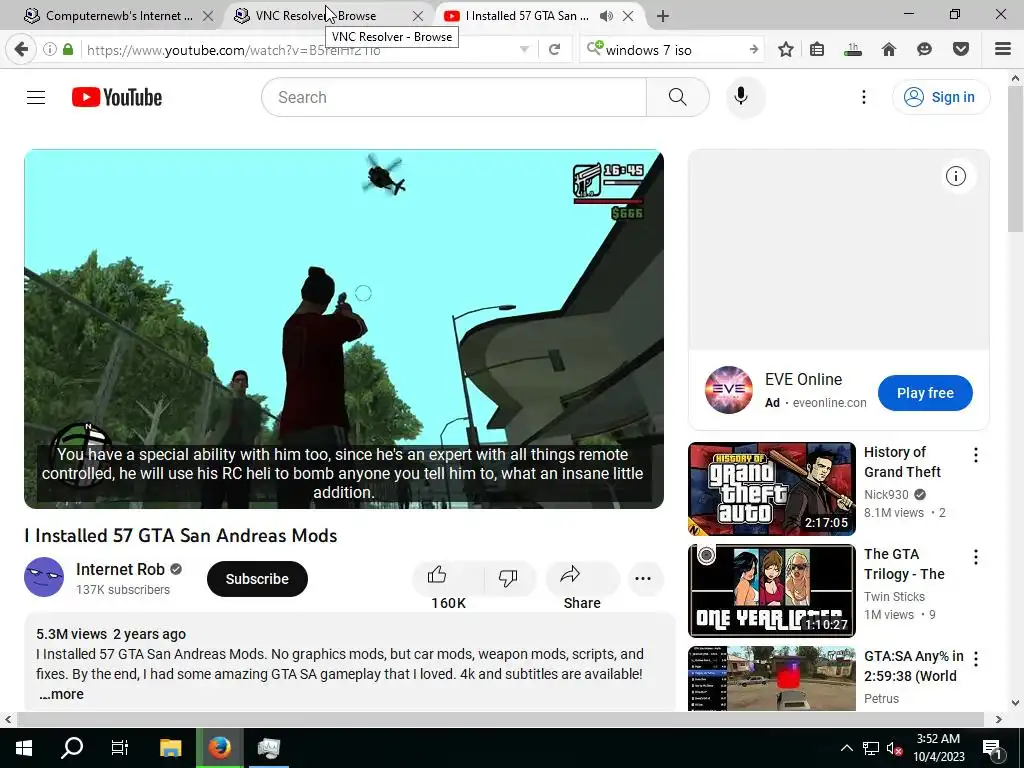Select the I Installed 57 GTA San tab
1024x768 pixels.
[527, 16]
